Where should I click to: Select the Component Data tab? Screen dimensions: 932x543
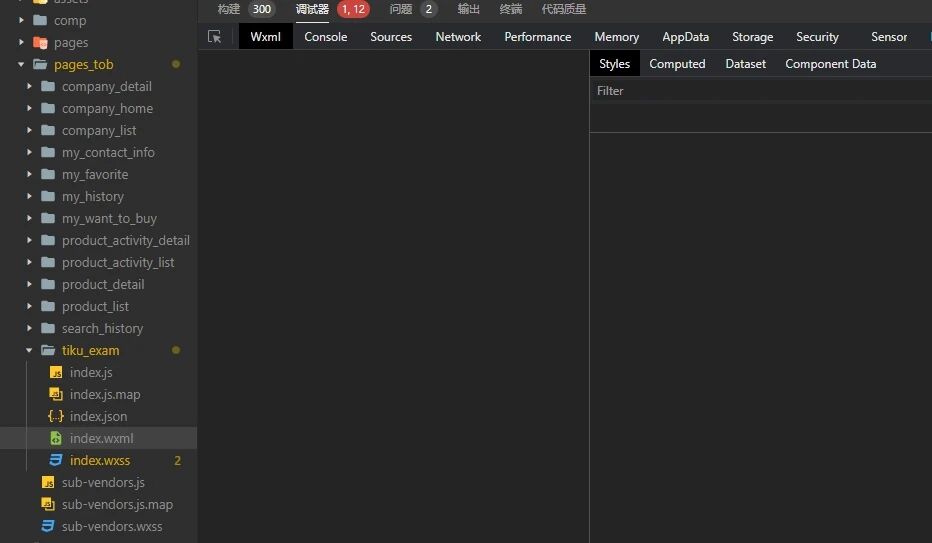tap(830, 64)
